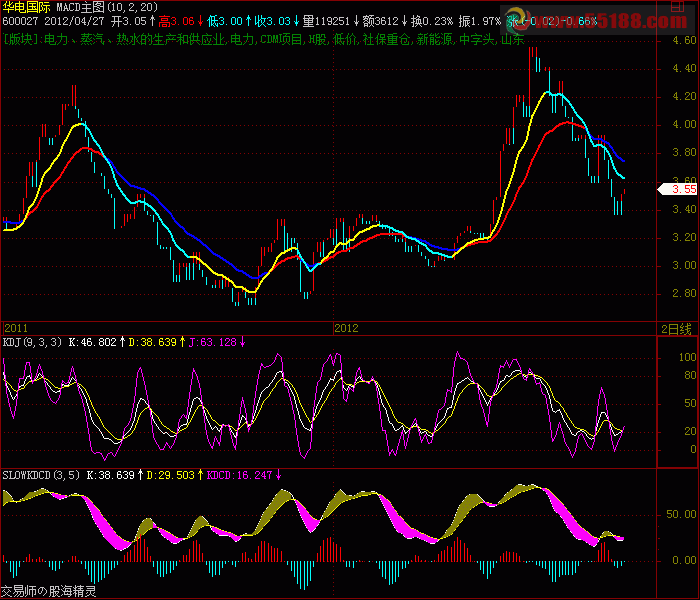
Task: Click the 3.55 current price tag
Action: click(x=682, y=189)
